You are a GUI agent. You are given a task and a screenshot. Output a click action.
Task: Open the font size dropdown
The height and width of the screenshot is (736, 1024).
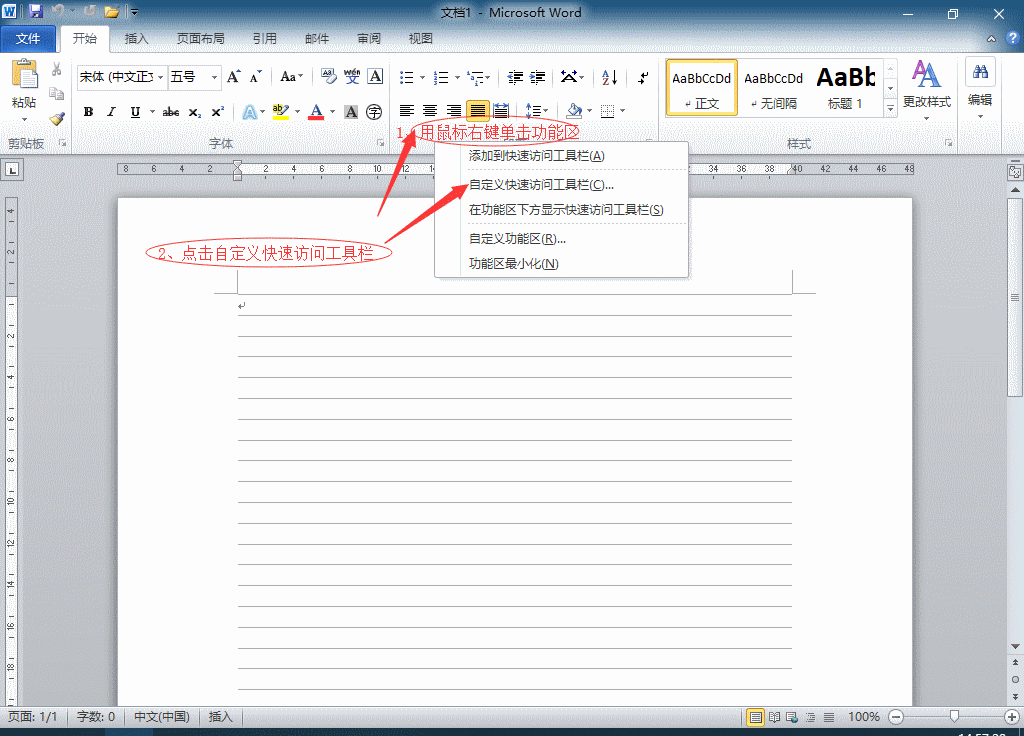214,78
